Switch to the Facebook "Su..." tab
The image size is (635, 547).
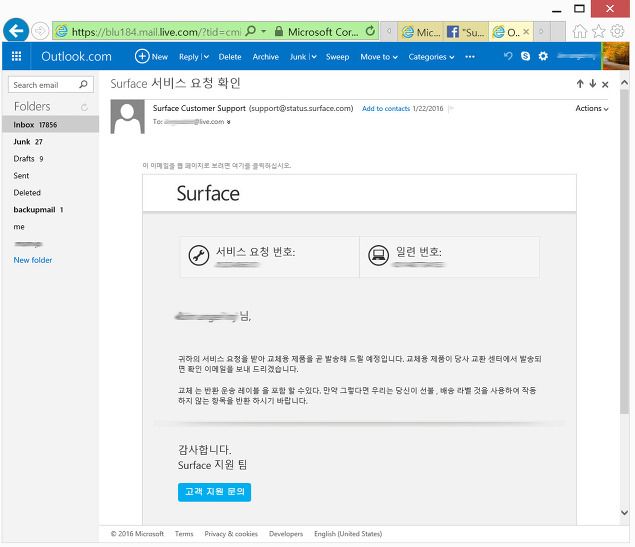(466, 32)
